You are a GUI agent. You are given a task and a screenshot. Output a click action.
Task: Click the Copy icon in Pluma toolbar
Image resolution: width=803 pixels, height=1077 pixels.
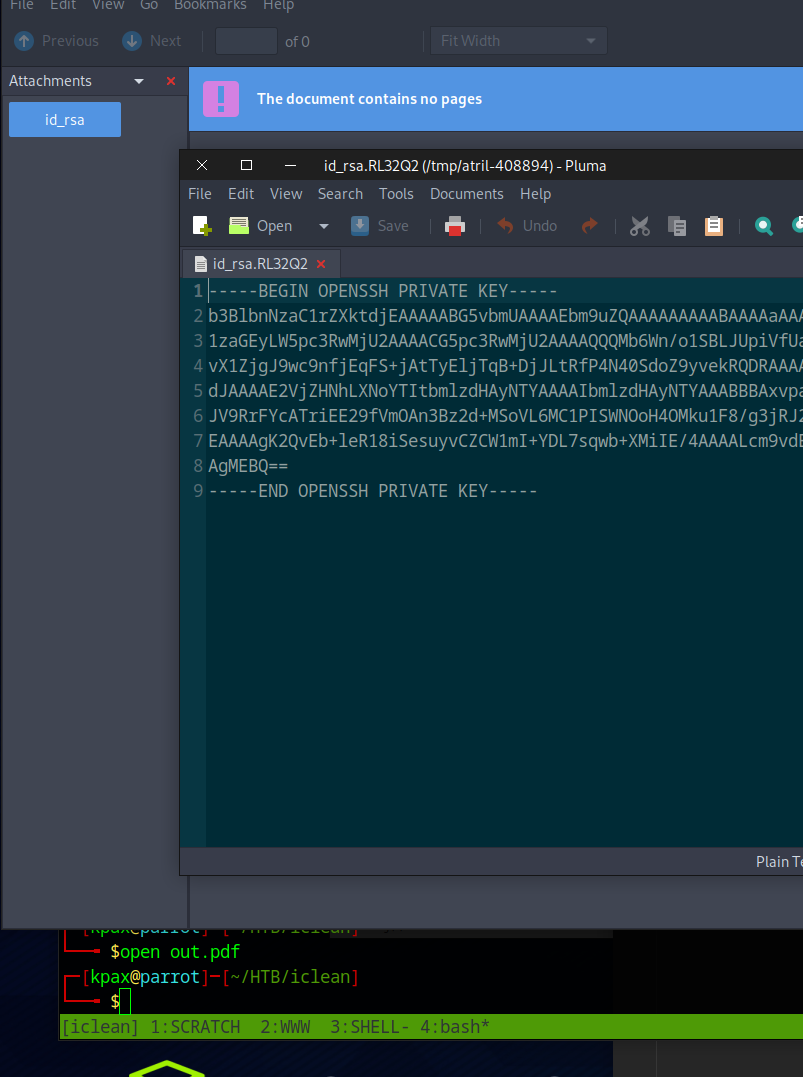[x=677, y=226]
